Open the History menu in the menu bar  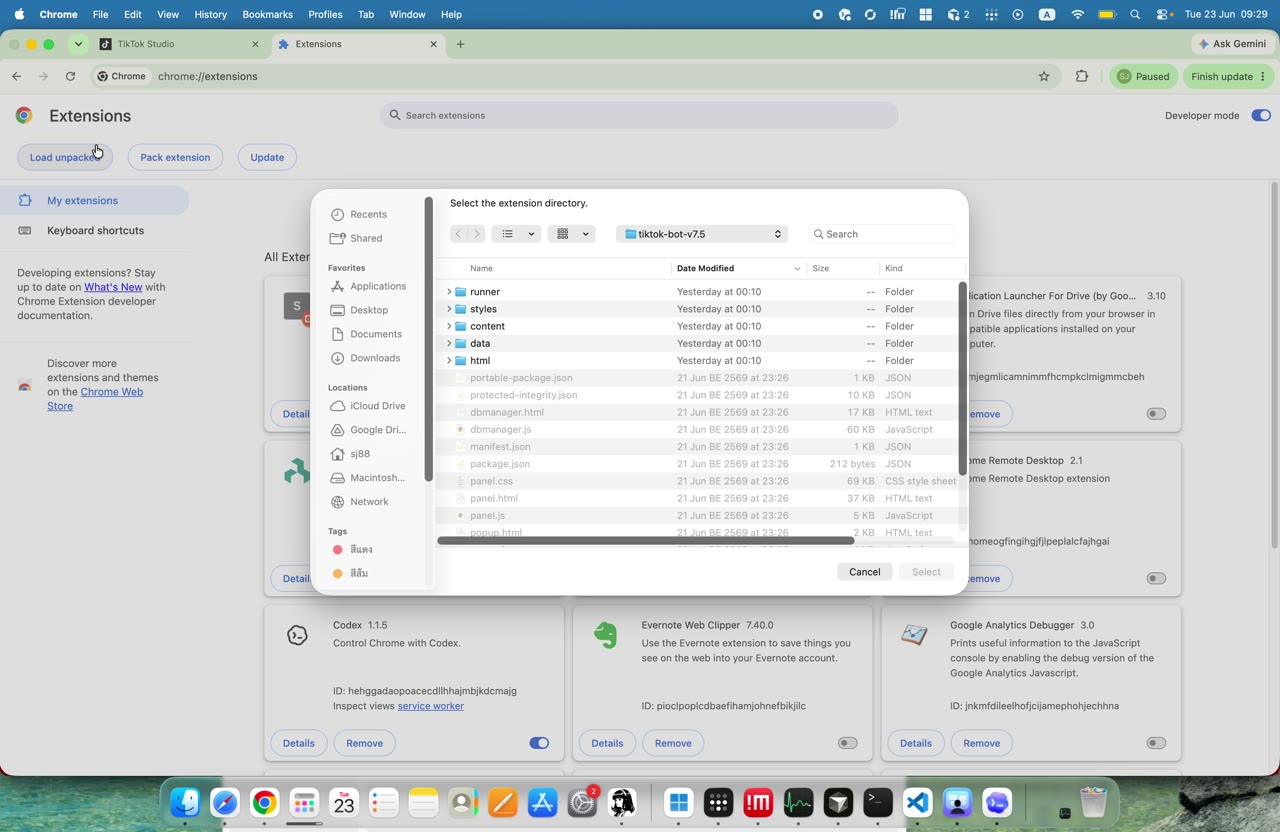coord(210,14)
